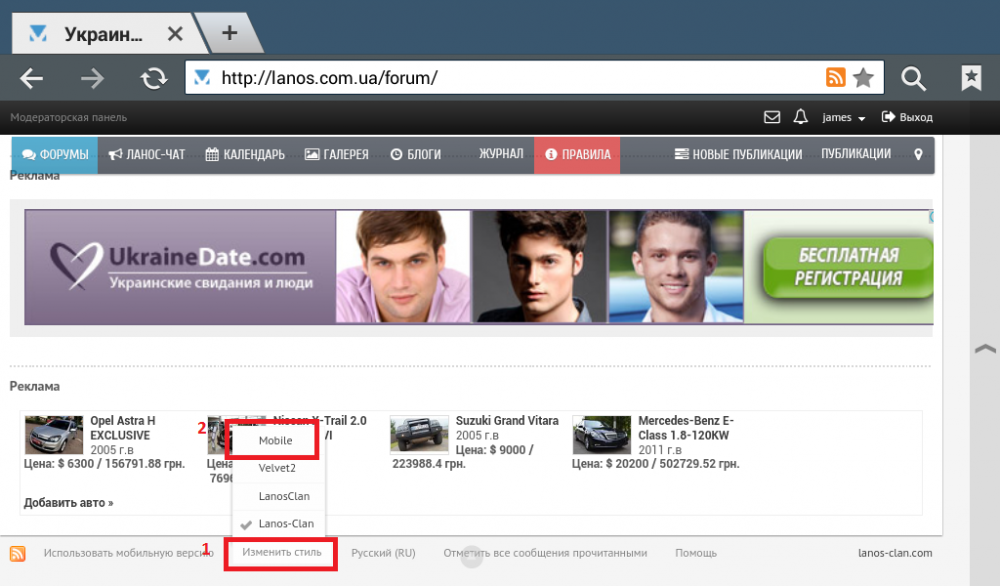Open messages envelope icon
This screenshot has height=586, width=1000.
click(x=771, y=117)
